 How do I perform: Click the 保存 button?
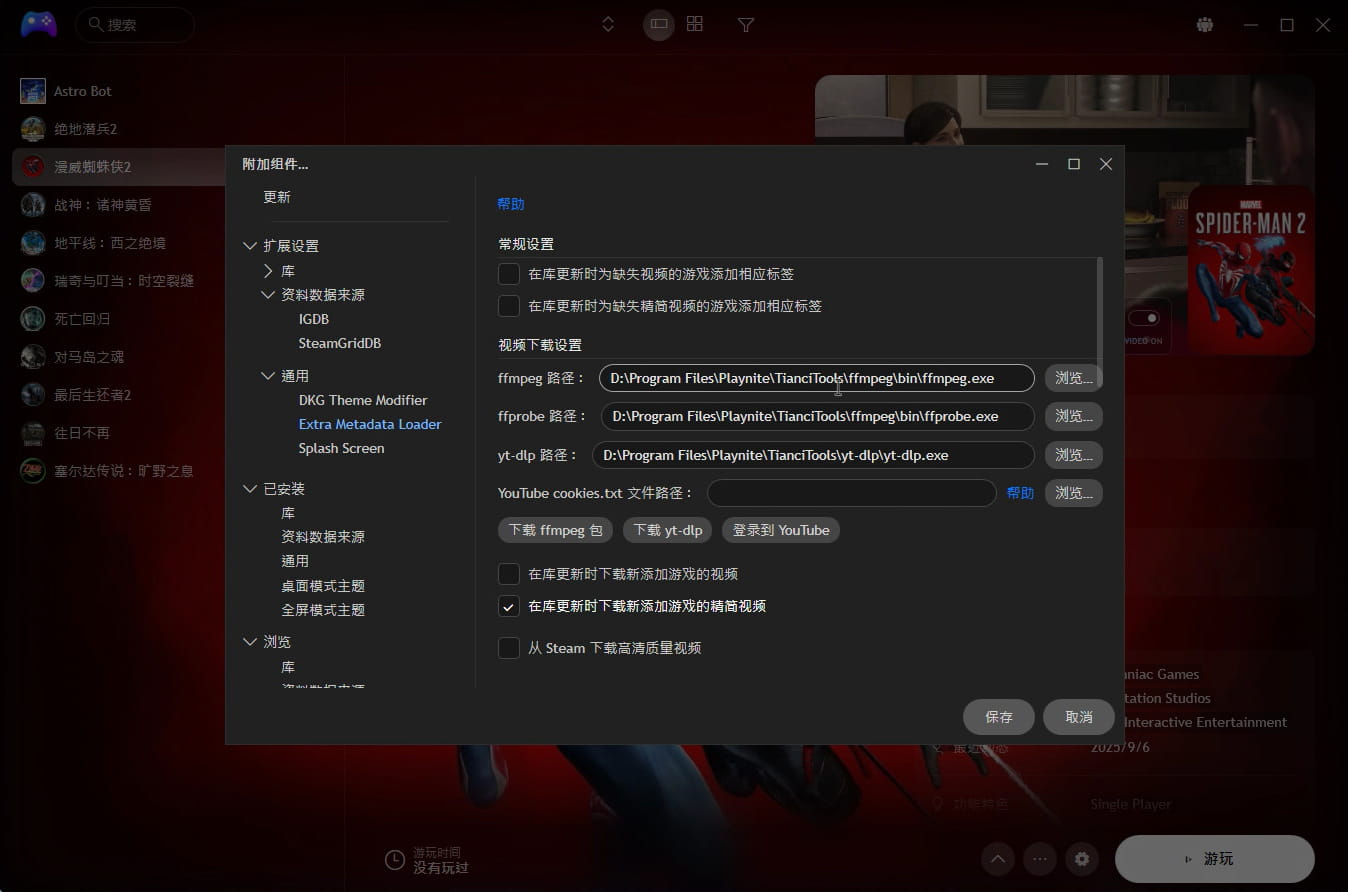(998, 717)
